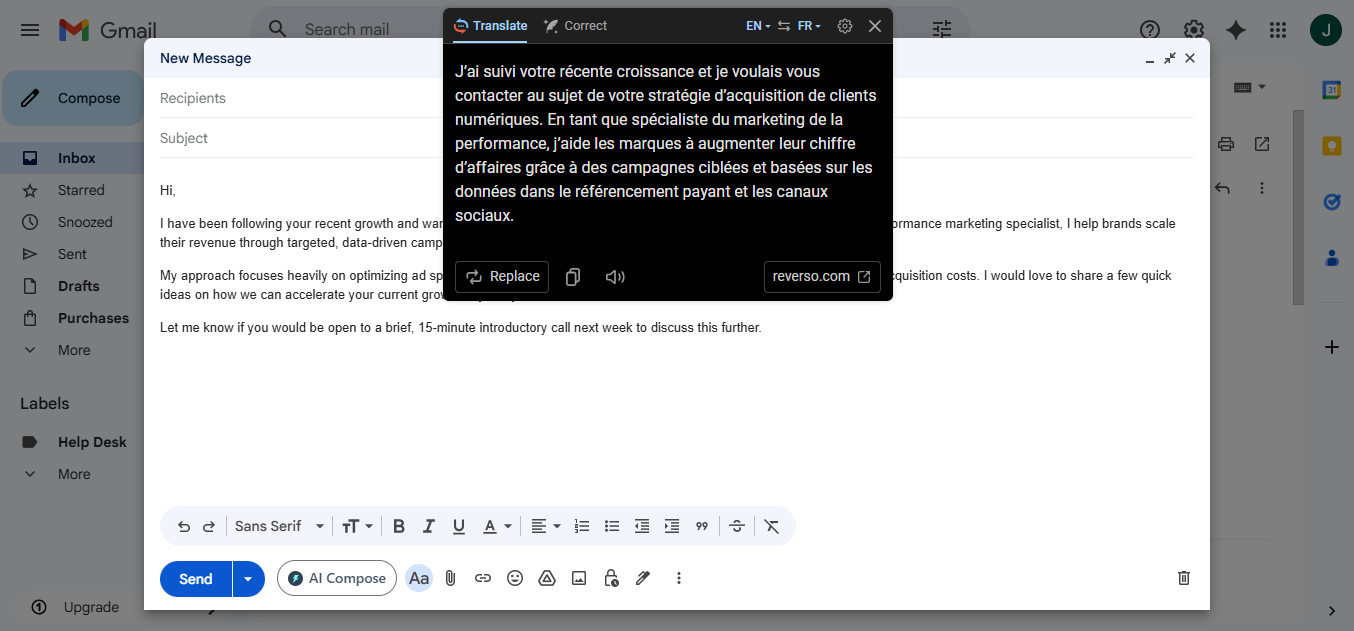Attach a file with the paperclip icon
This screenshot has height=631, width=1354.
click(x=451, y=578)
